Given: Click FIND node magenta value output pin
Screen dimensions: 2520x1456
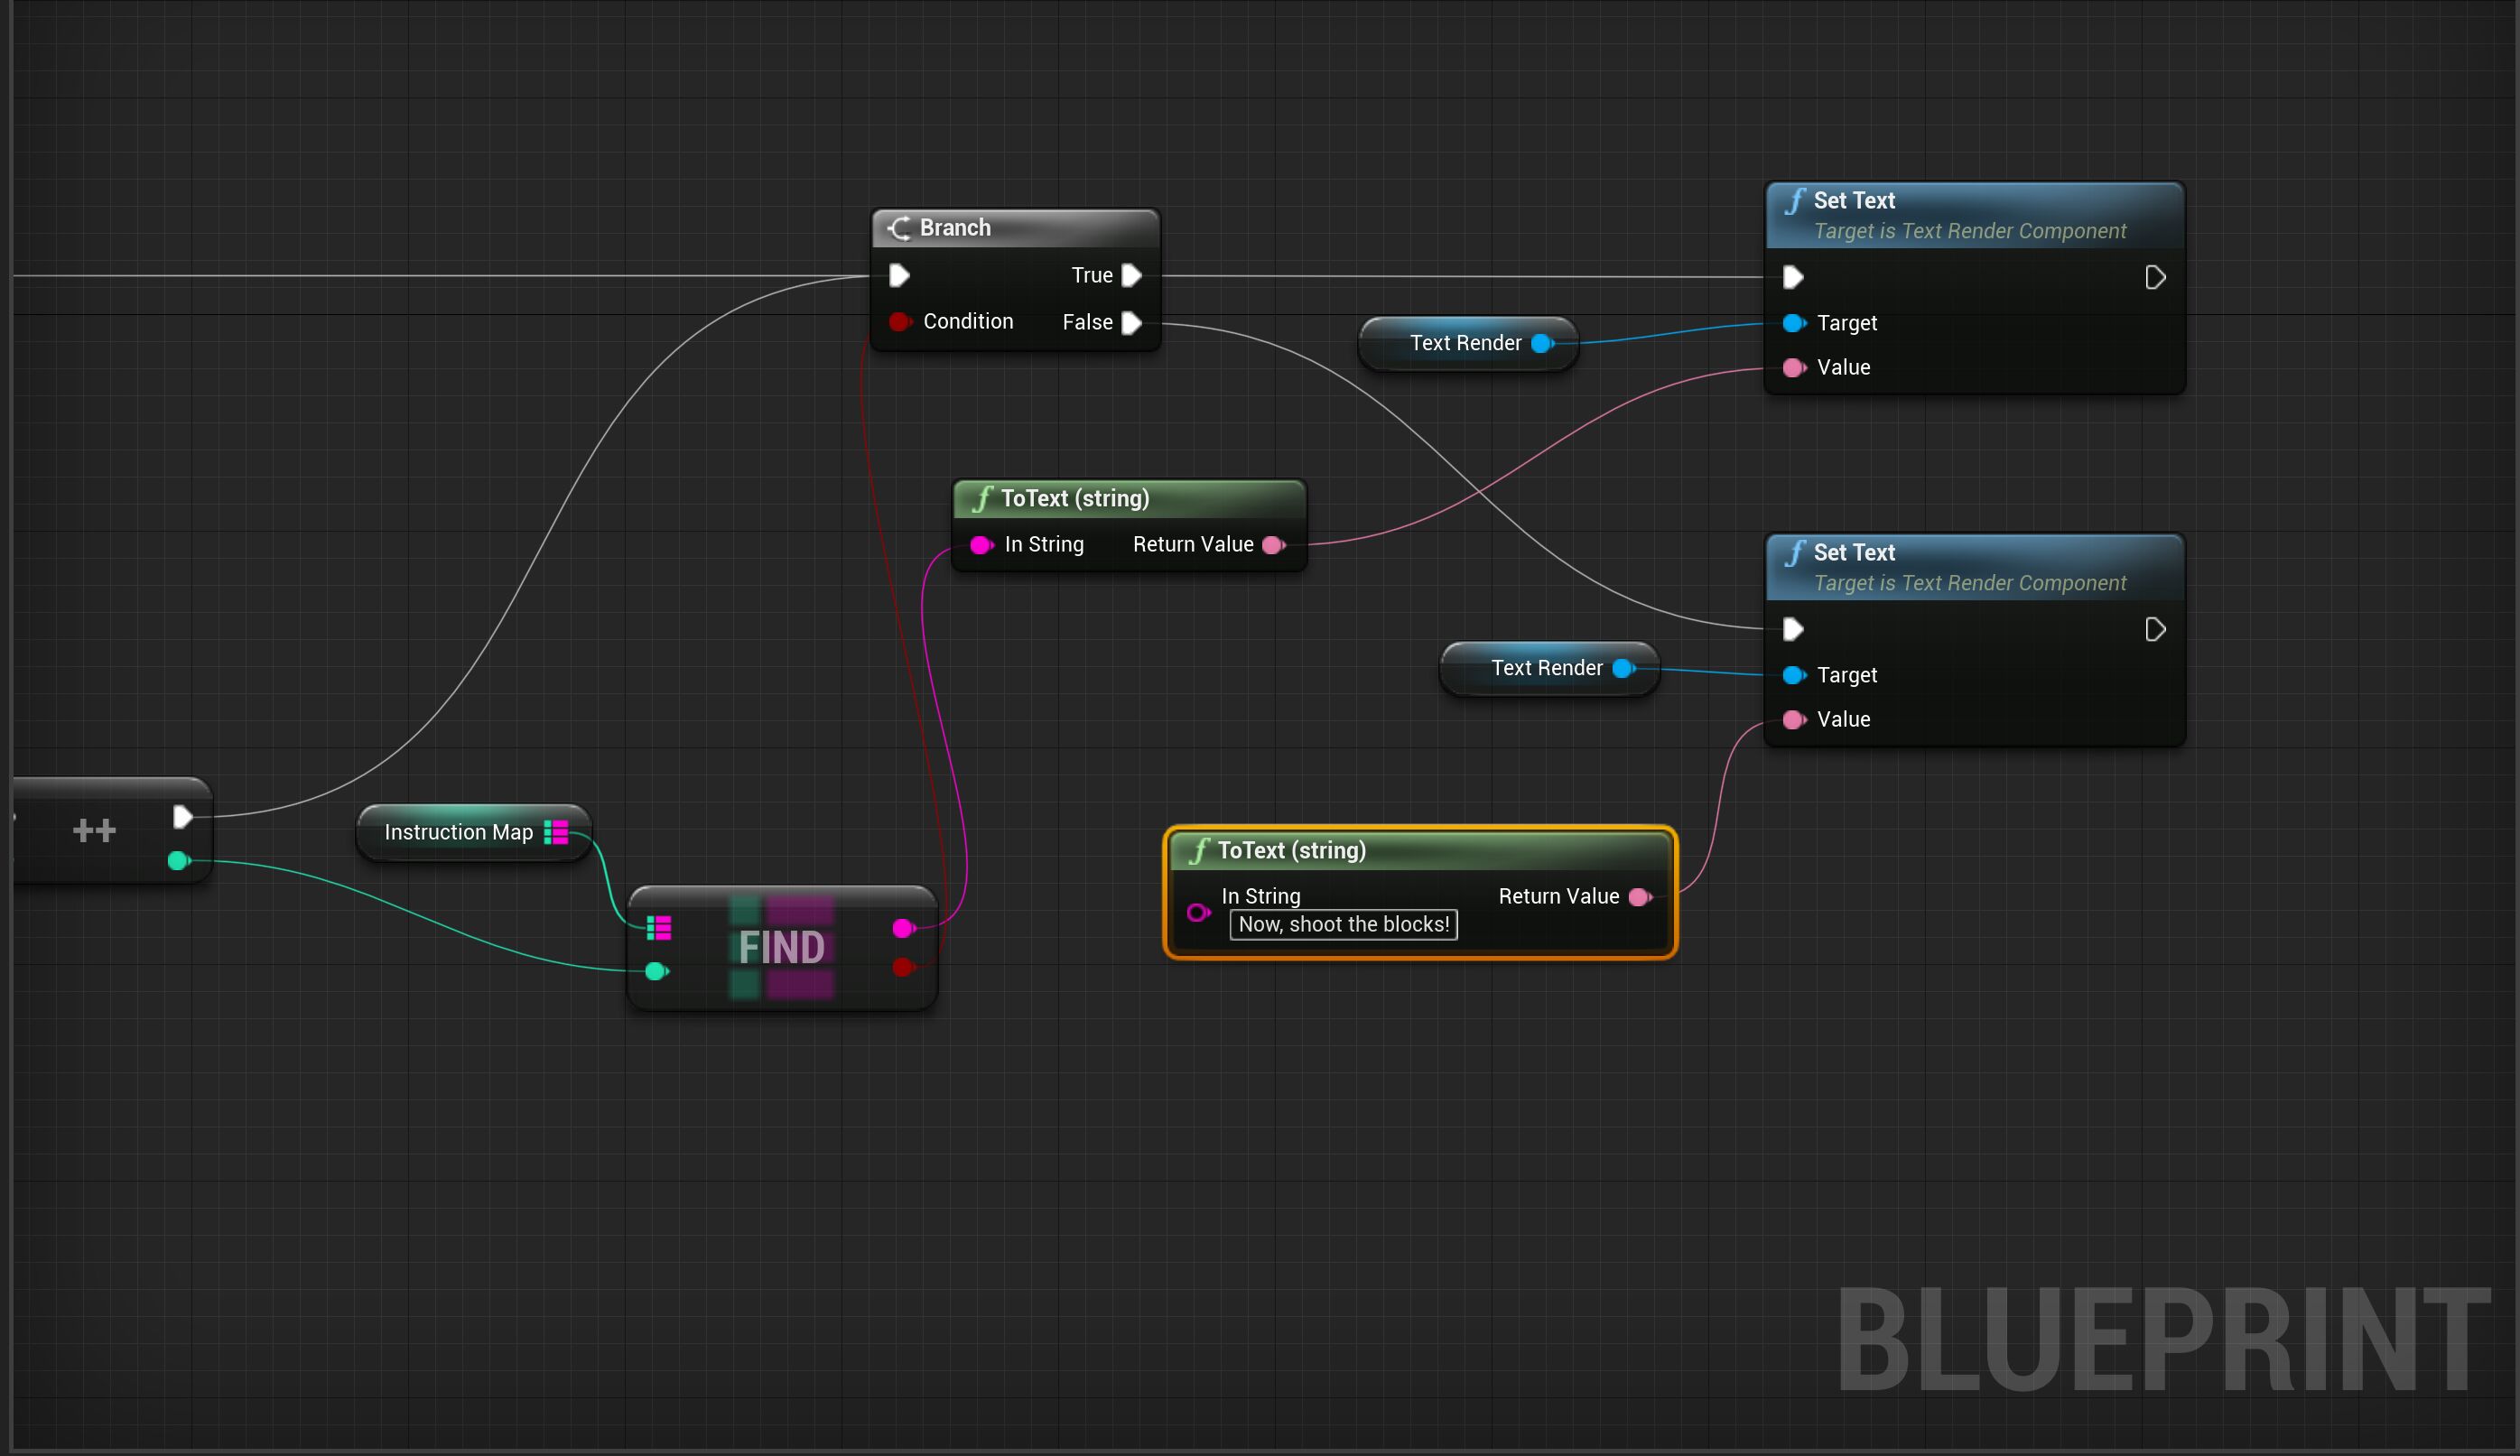Looking at the screenshot, I should (902, 929).
